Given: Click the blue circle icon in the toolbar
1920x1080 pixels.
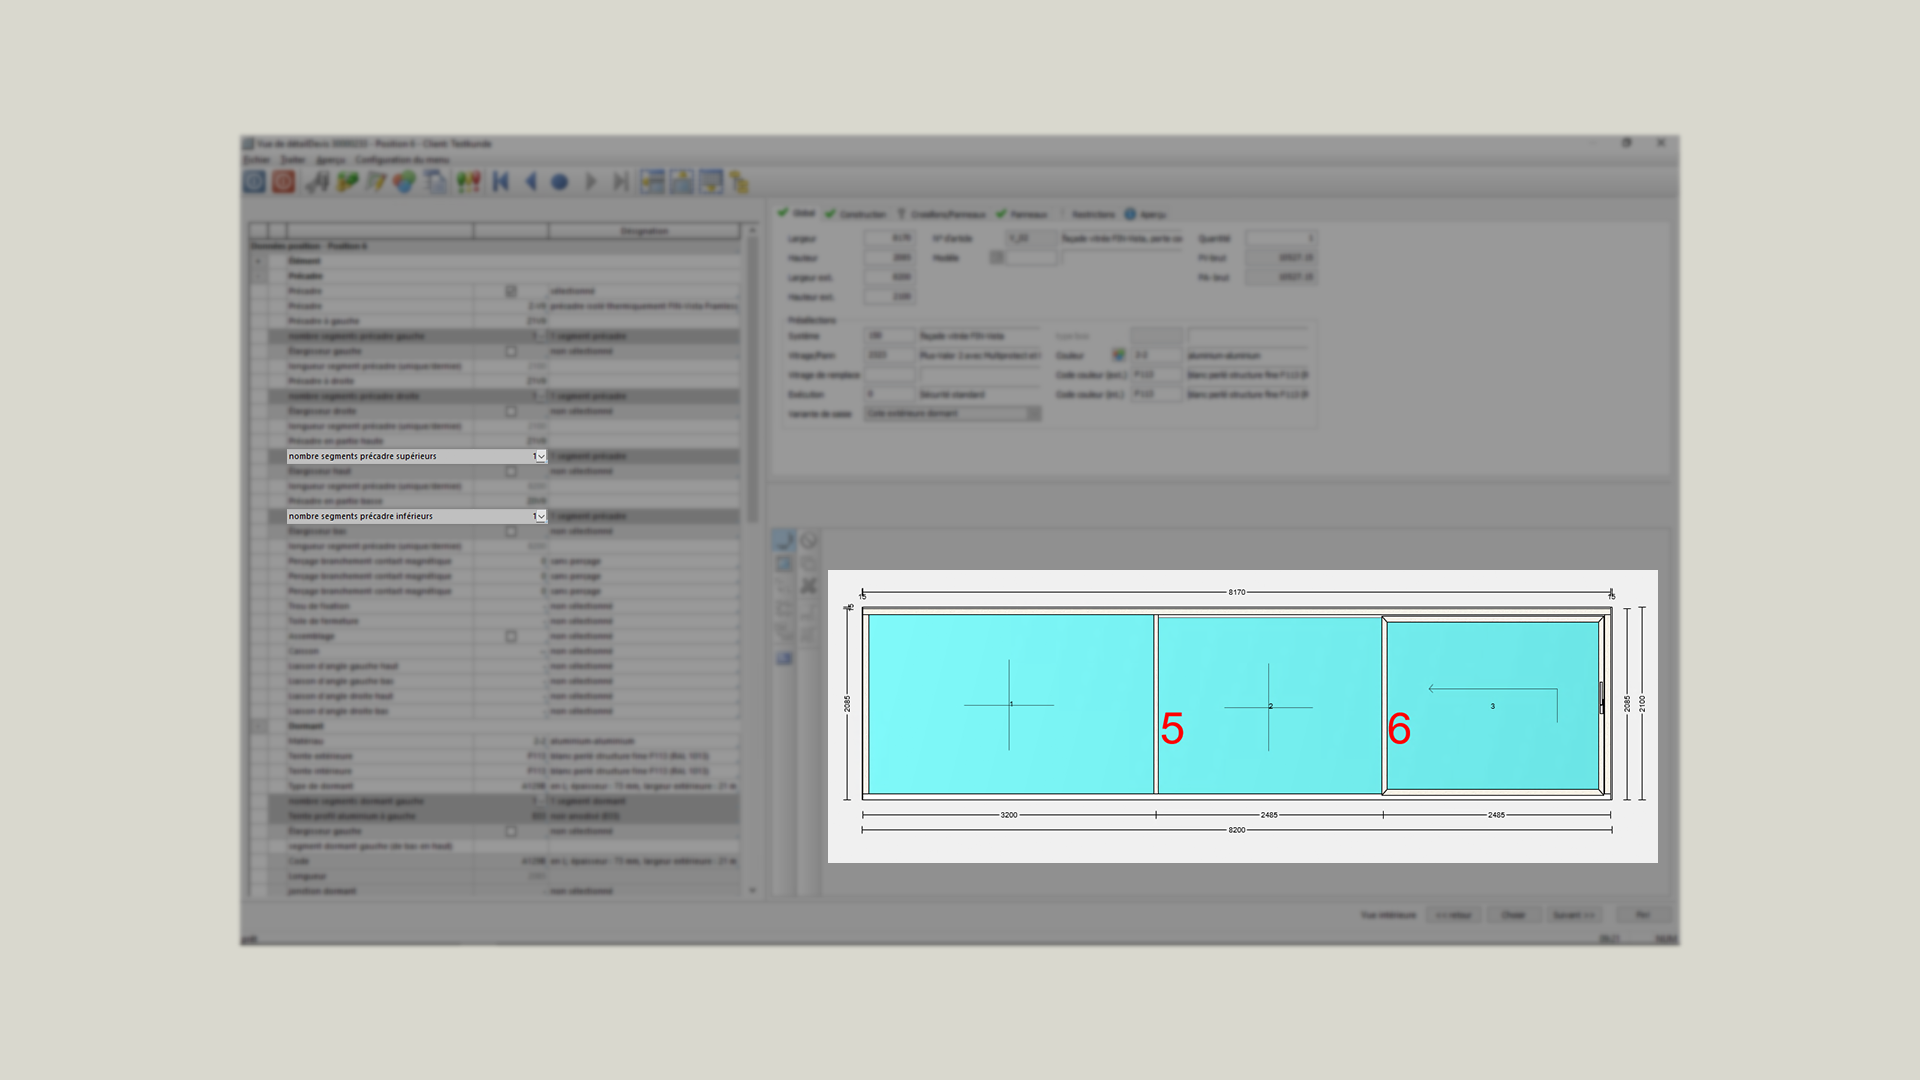Looking at the screenshot, I should coord(560,182).
